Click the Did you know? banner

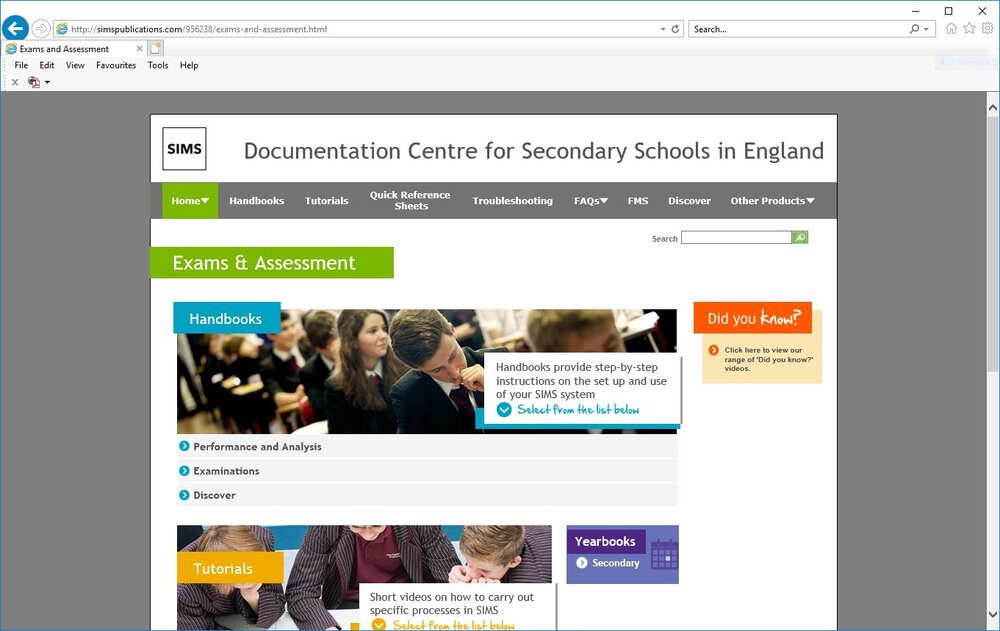click(753, 318)
